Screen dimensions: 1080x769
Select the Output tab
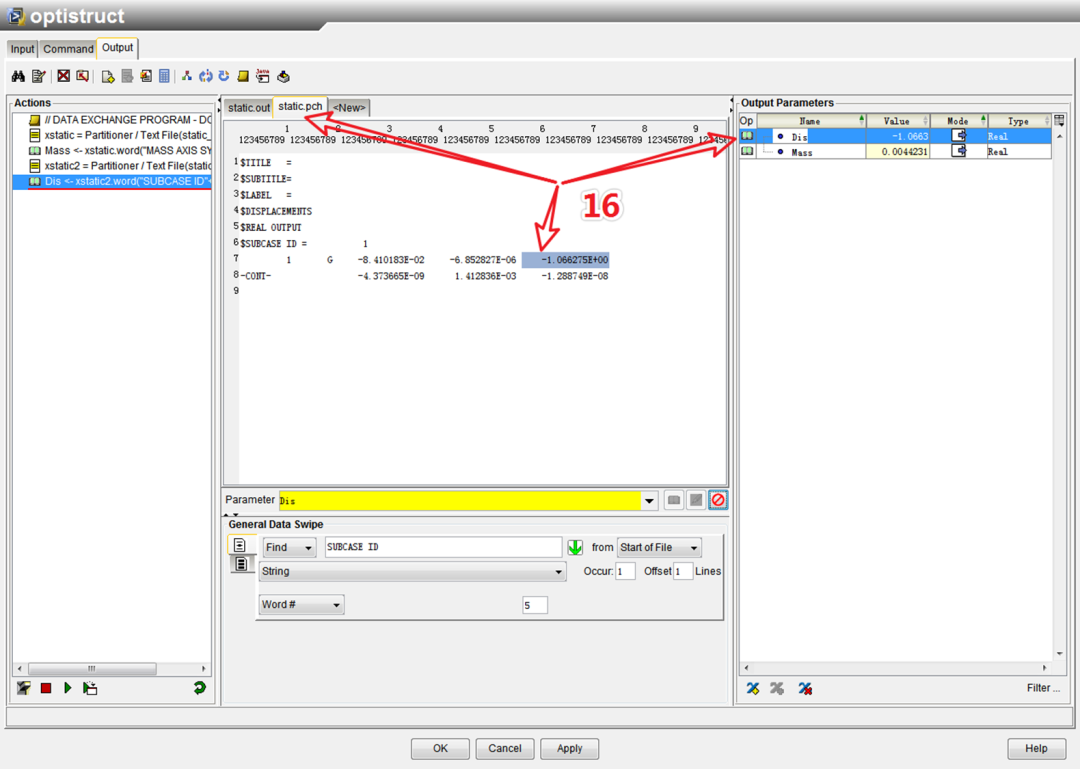click(x=118, y=48)
